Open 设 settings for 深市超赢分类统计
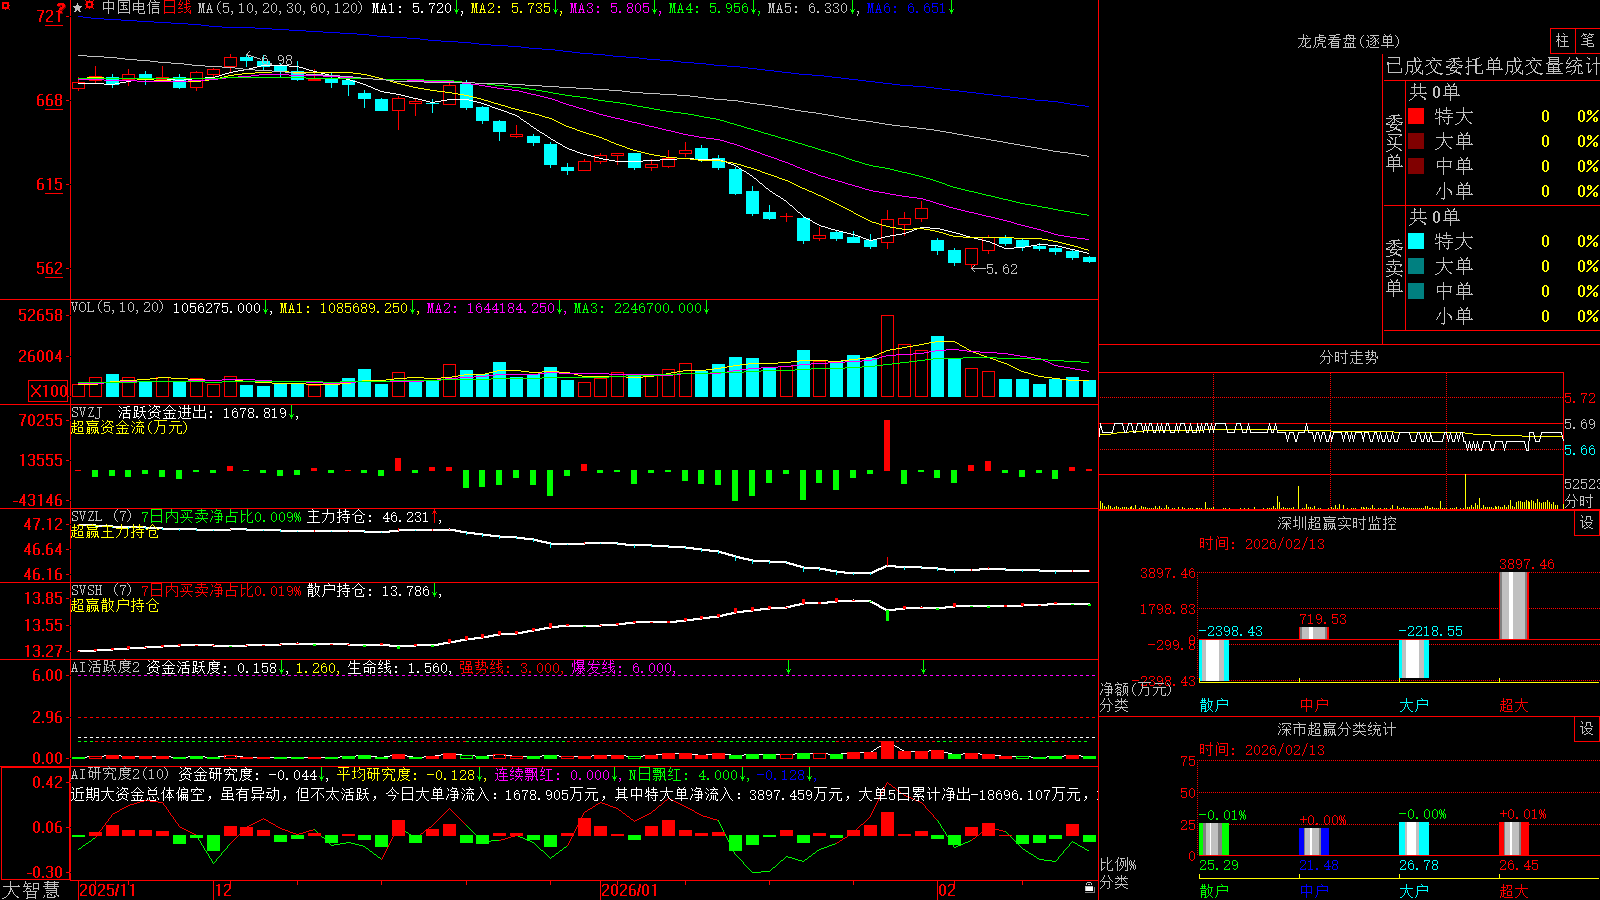The image size is (1600, 900). pyautogui.click(x=1587, y=729)
